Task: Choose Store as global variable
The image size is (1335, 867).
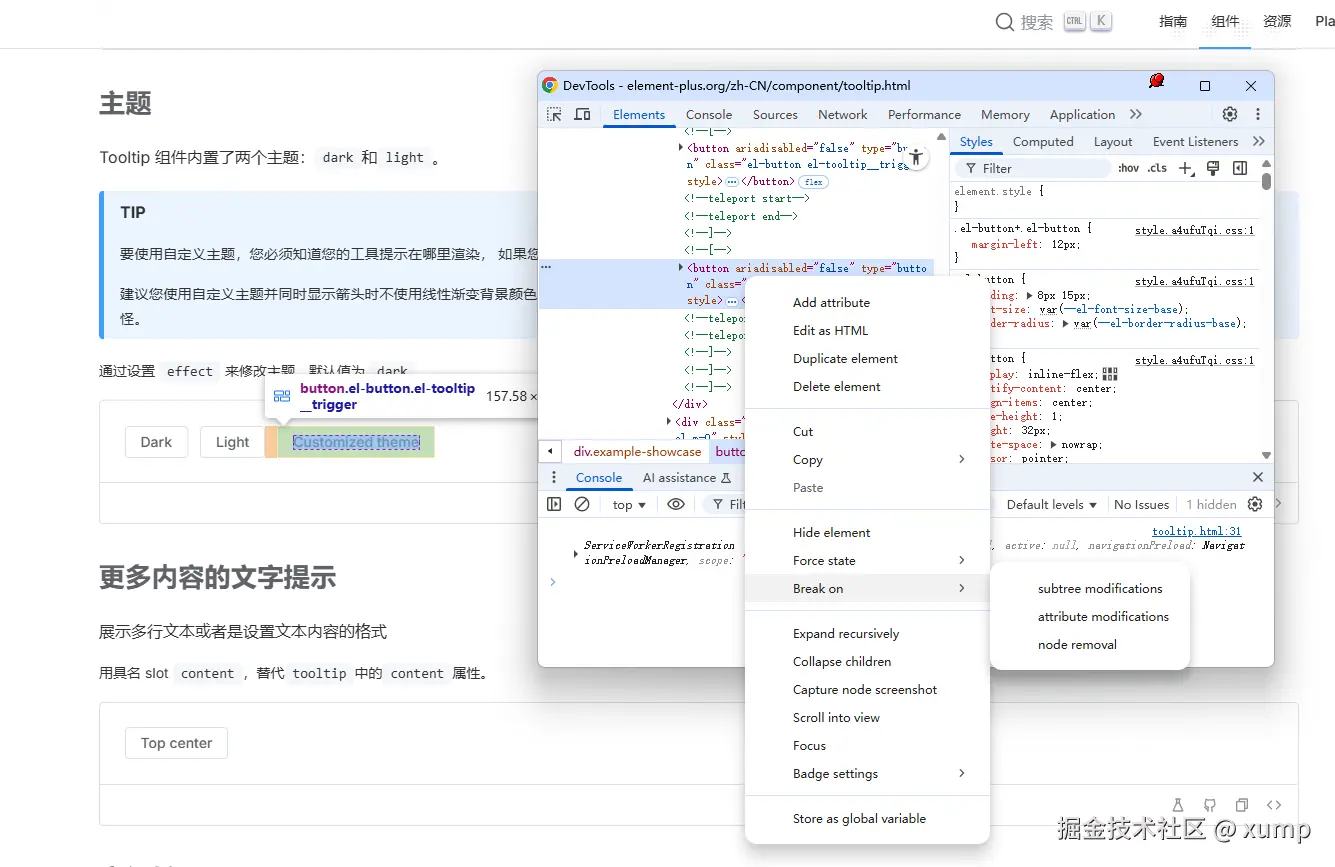Action: point(867,818)
